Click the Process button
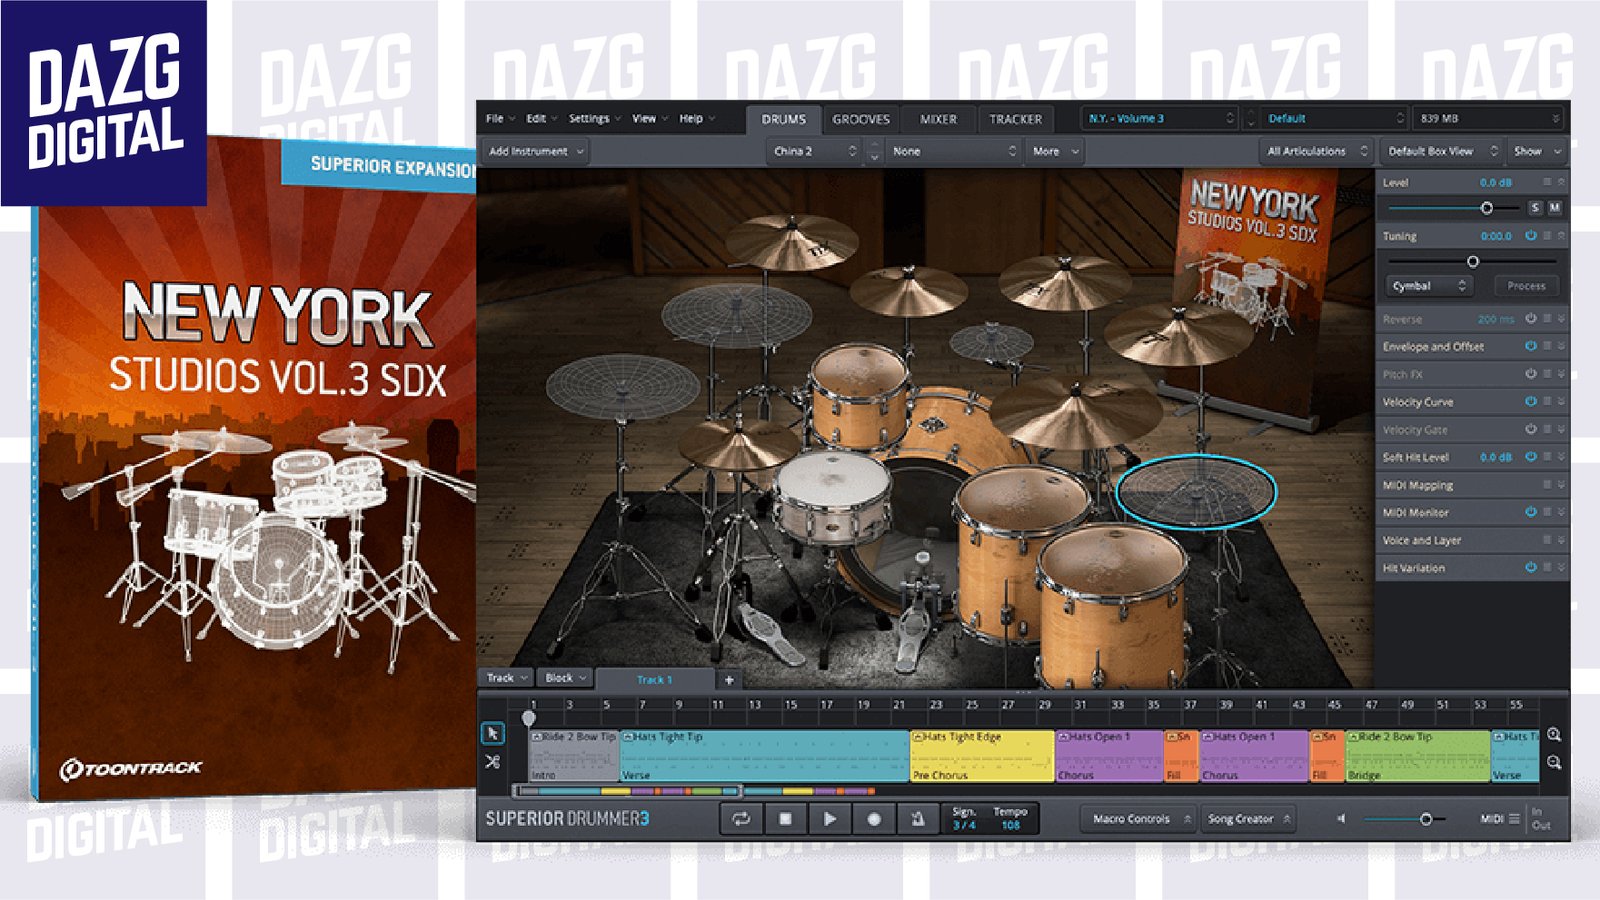The image size is (1600, 900). coord(1526,286)
